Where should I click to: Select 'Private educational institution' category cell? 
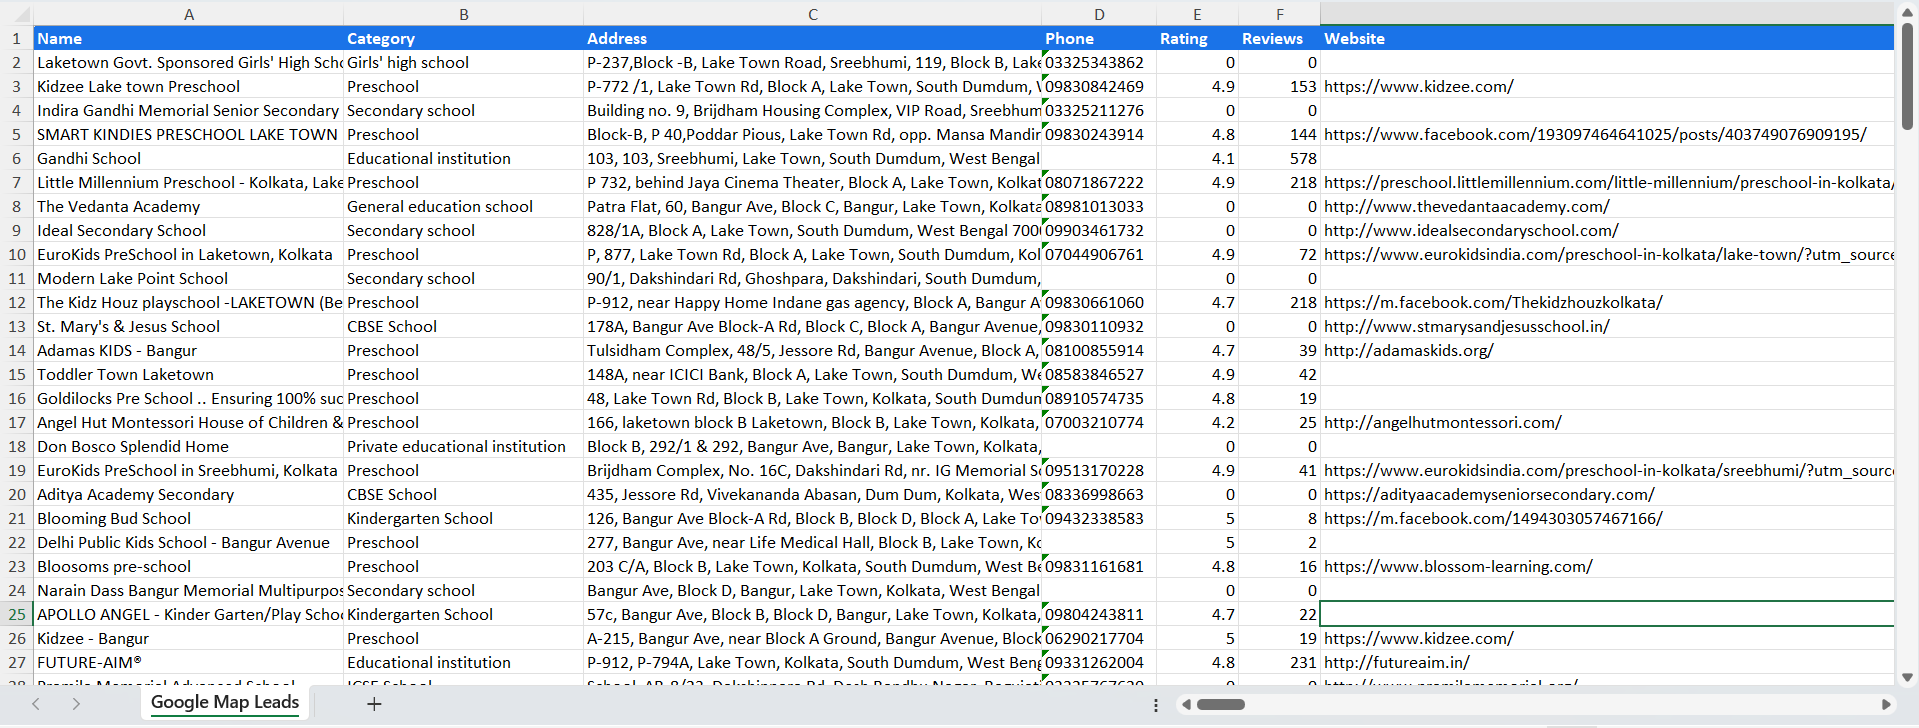[463, 446]
